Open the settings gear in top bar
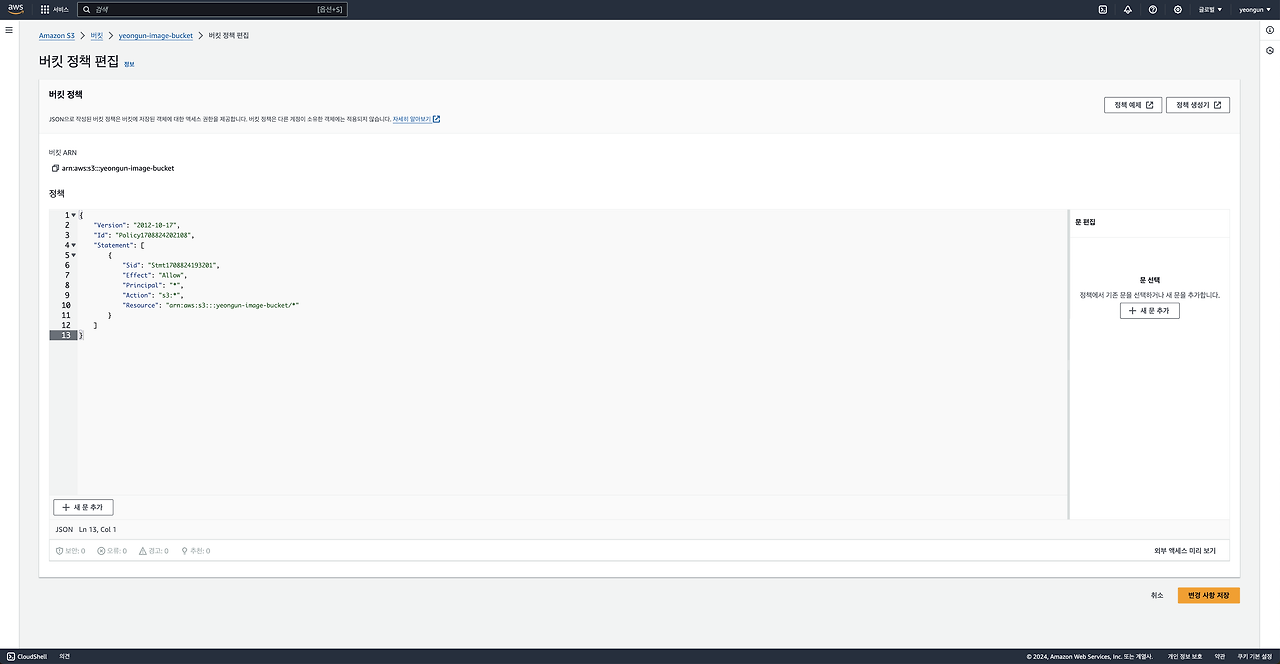Viewport: 1280px width, 664px height. point(1178,9)
